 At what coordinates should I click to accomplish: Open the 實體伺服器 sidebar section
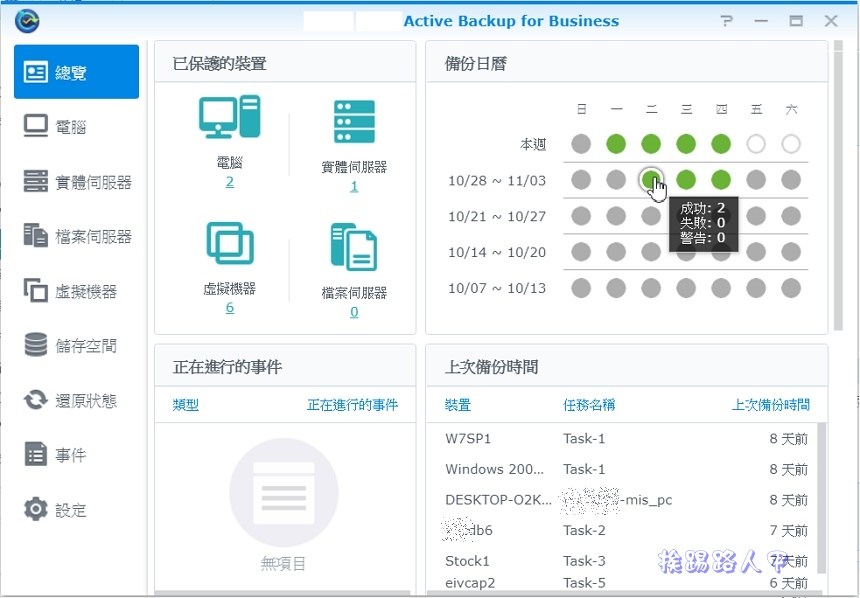coord(76,182)
